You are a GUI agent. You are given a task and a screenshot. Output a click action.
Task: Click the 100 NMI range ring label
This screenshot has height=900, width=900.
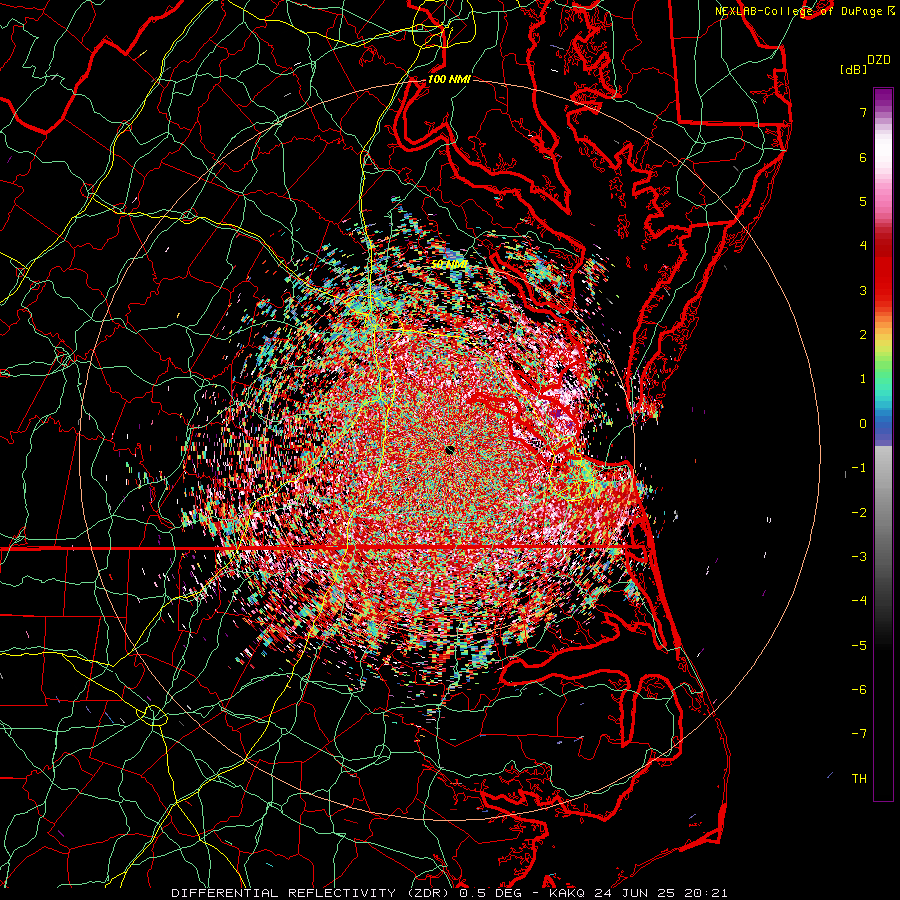[449, 79]
